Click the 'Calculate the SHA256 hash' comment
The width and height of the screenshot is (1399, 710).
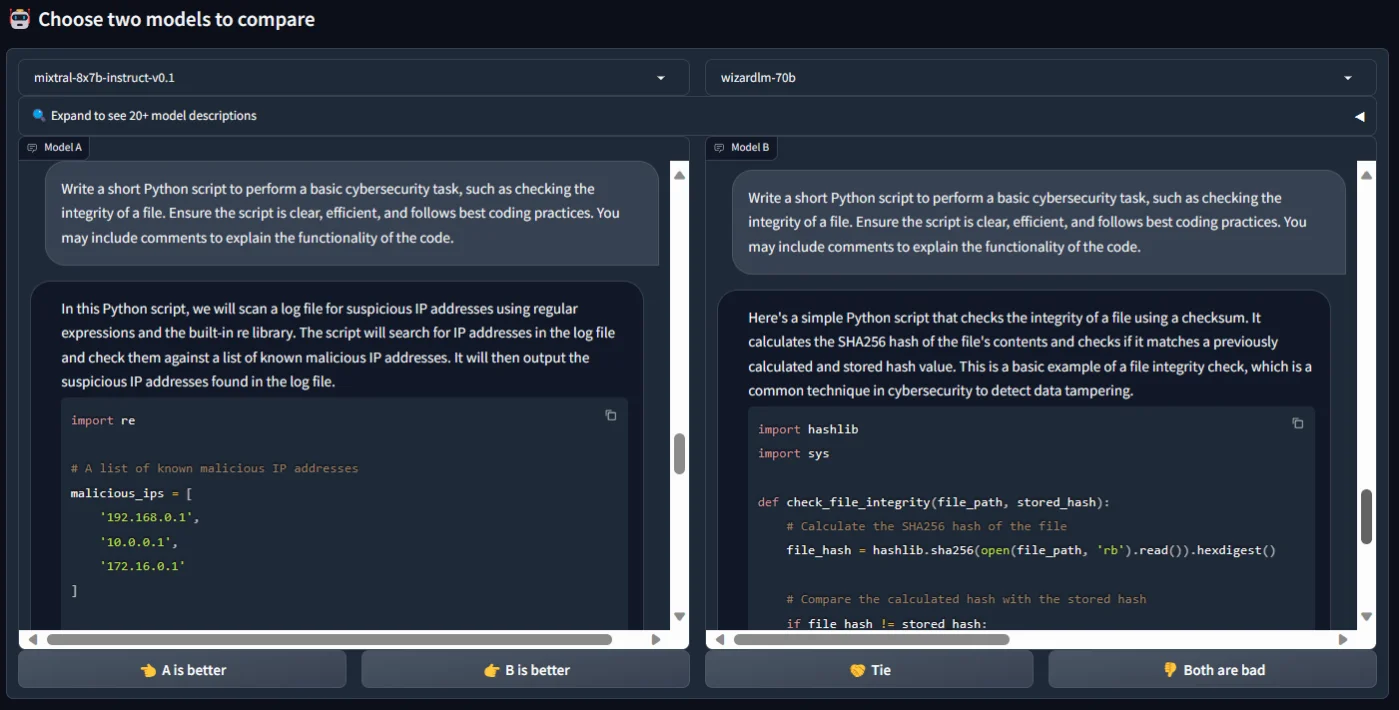927,526
